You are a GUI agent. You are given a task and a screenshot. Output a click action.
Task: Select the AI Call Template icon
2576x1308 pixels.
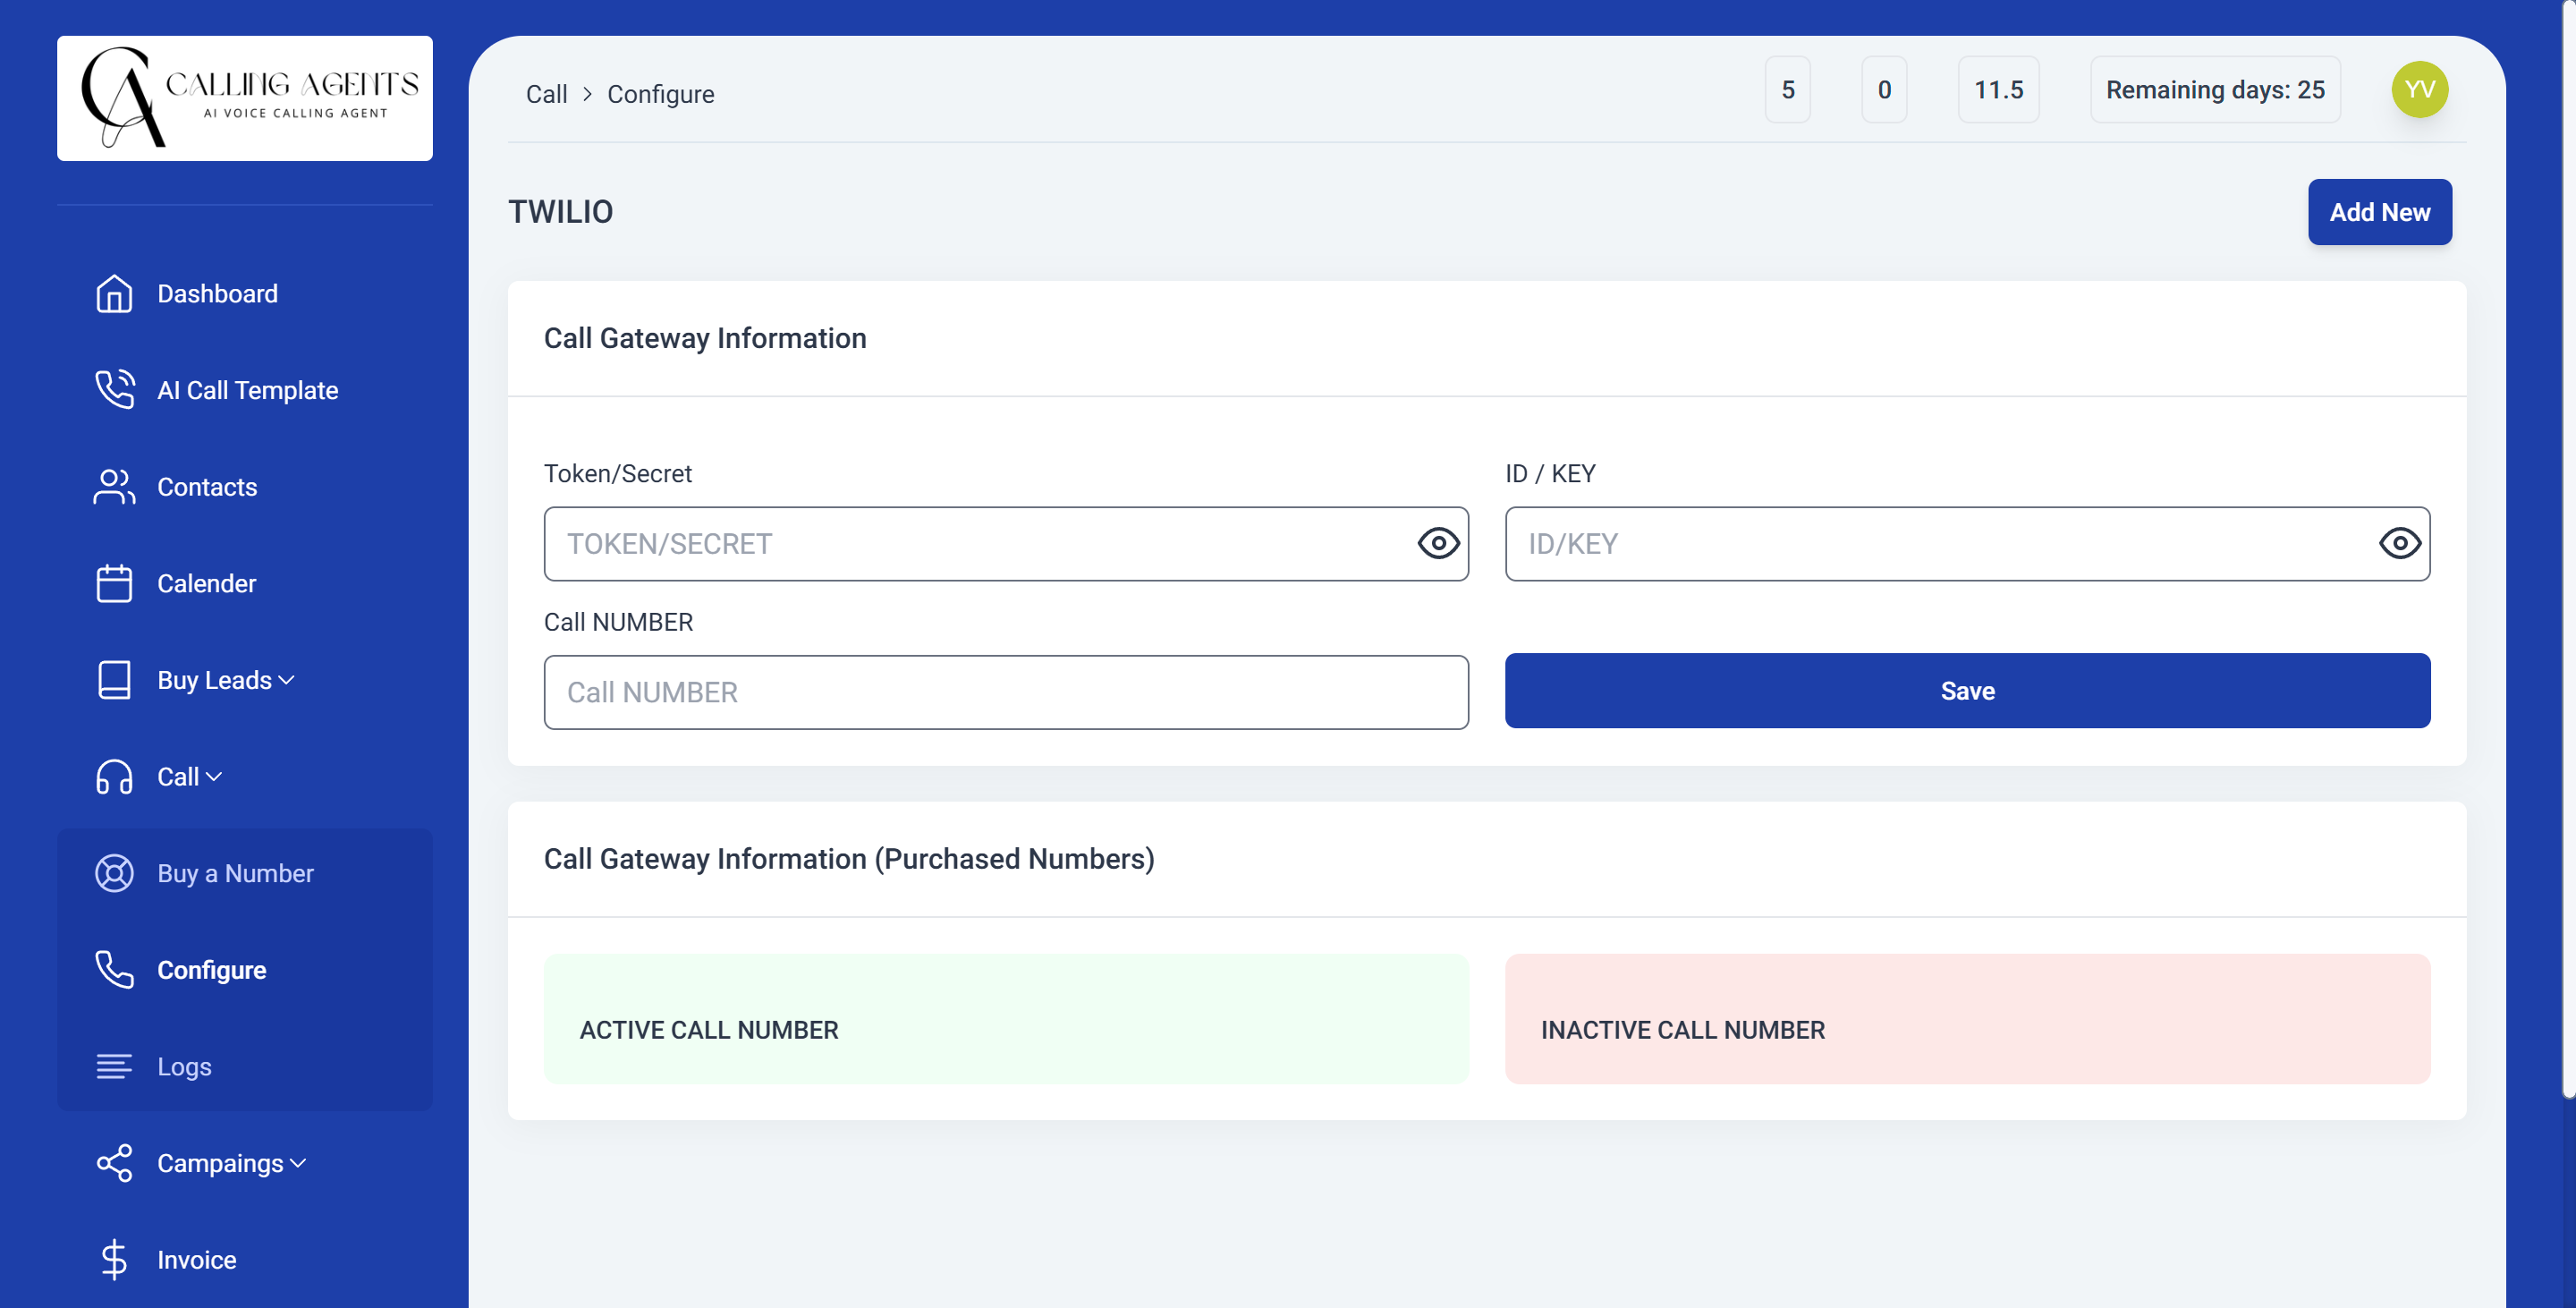coord(114,390)
